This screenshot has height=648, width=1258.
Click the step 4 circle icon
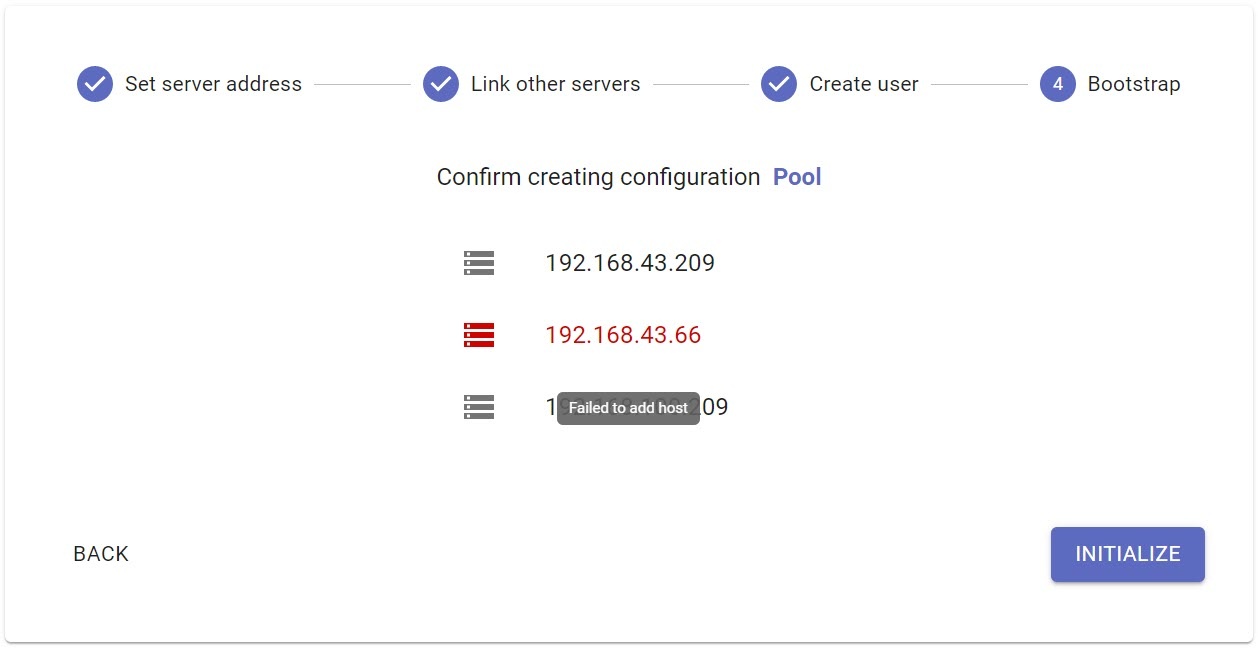tap(1058, 84)
